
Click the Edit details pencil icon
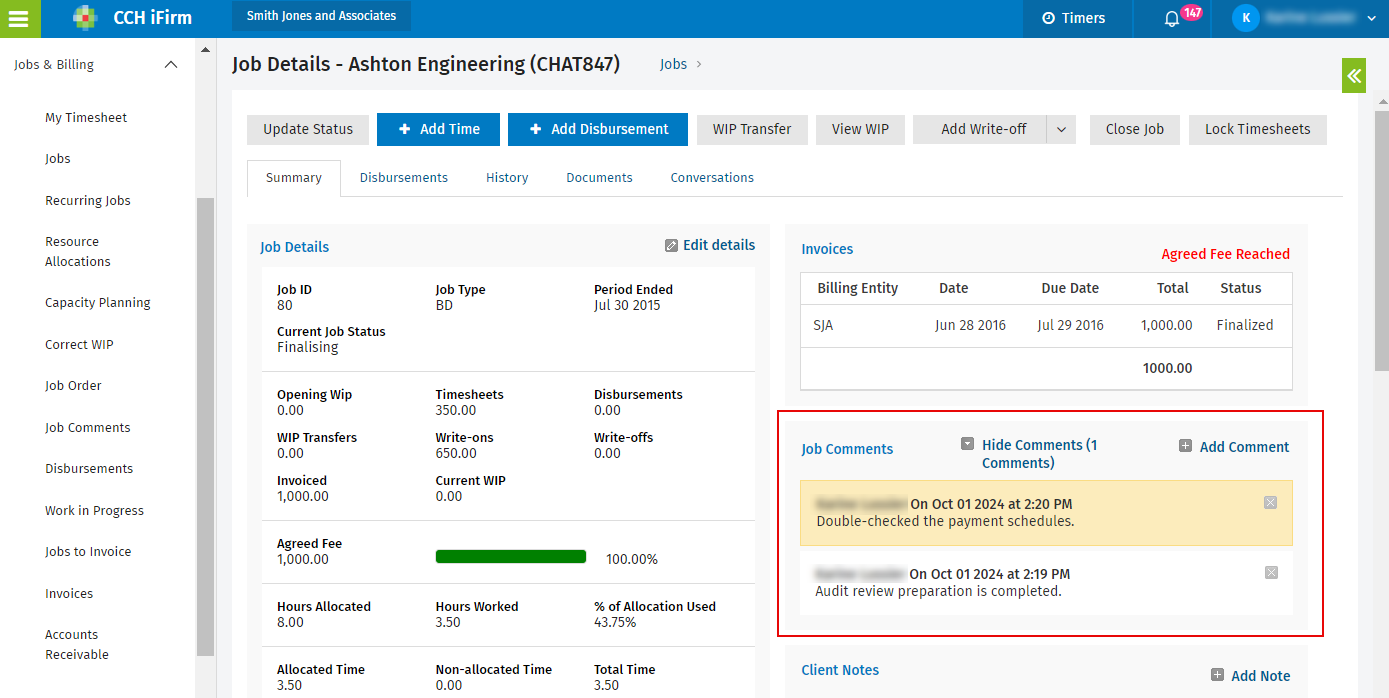coord(671,246)
